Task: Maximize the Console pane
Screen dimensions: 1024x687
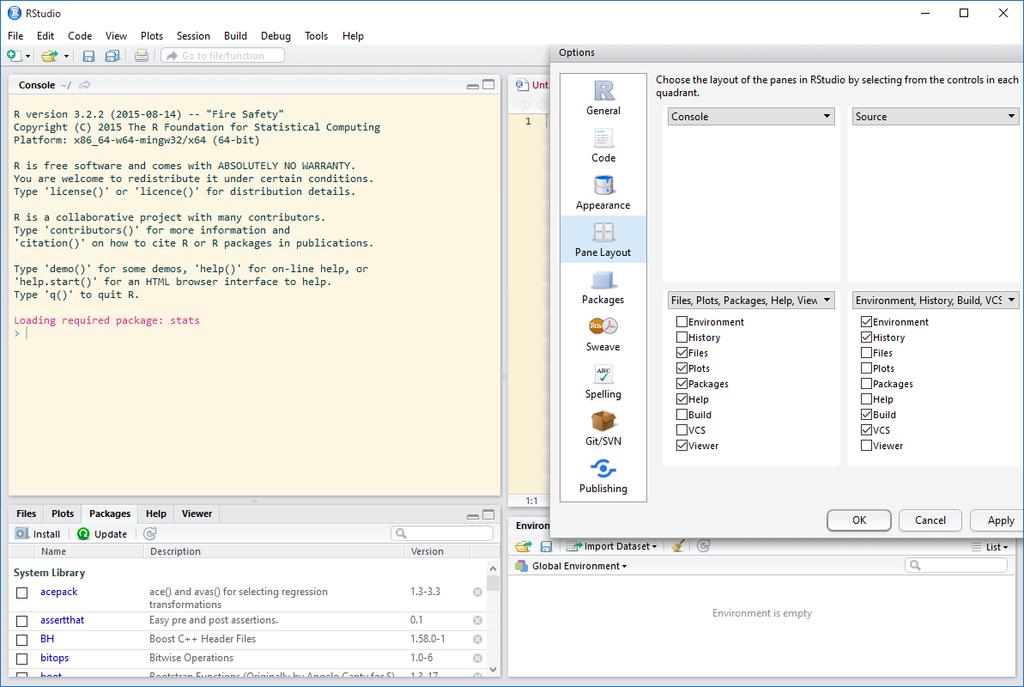Action: tap(488, 85)
